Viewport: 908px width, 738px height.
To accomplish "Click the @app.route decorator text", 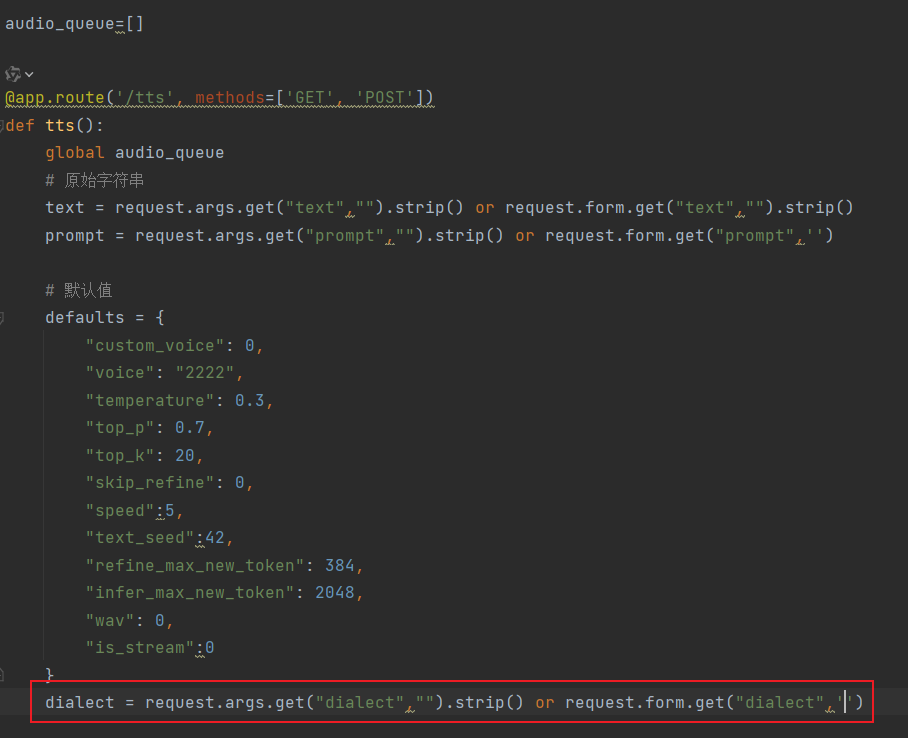I will click(x=54, y=97).
